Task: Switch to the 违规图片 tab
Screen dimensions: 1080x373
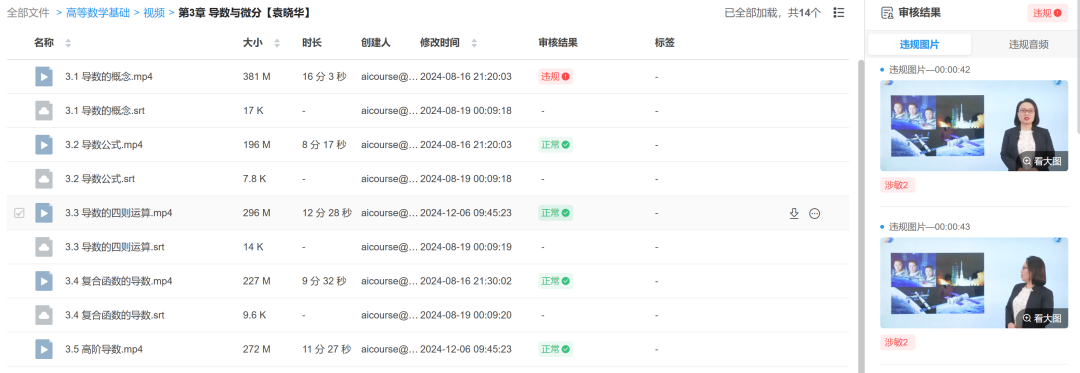Action: tap(919, 45)
